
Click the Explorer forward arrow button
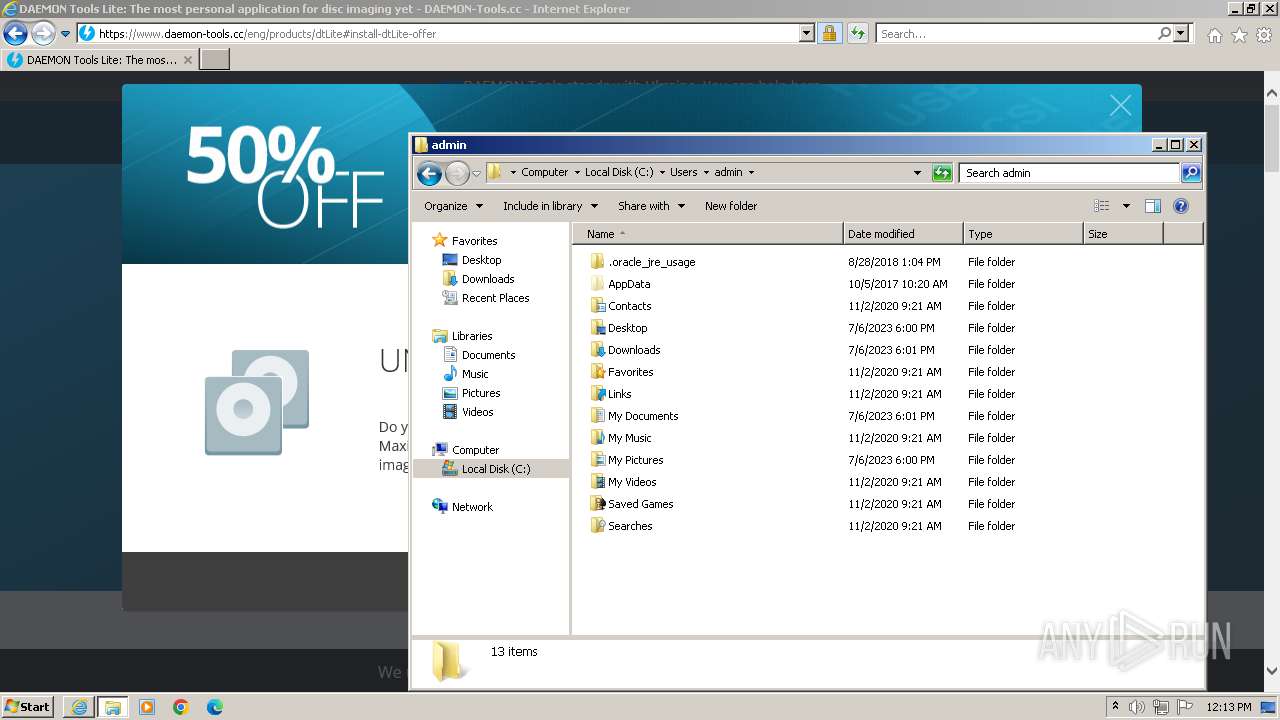(457, 173)
